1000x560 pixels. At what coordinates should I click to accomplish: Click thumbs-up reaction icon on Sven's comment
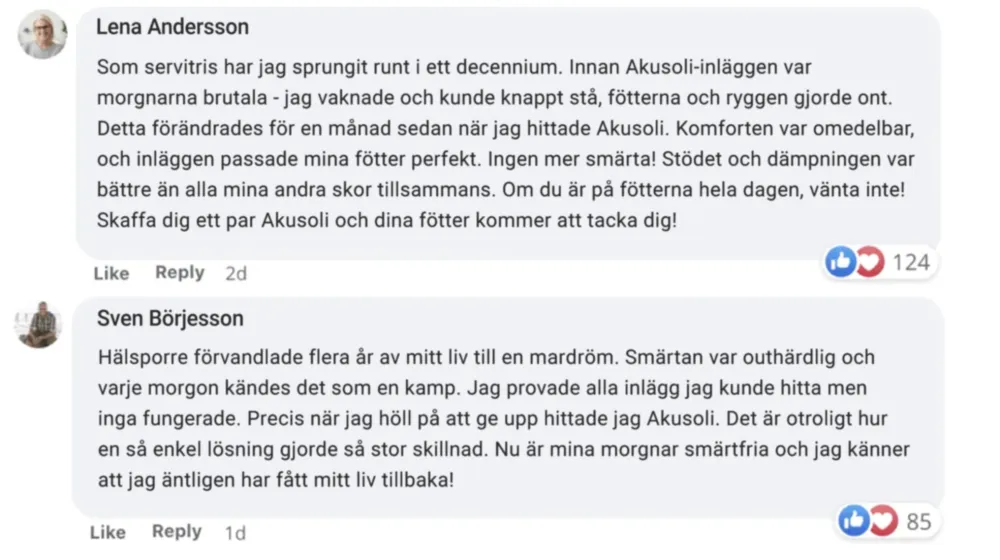coord(853,520)
